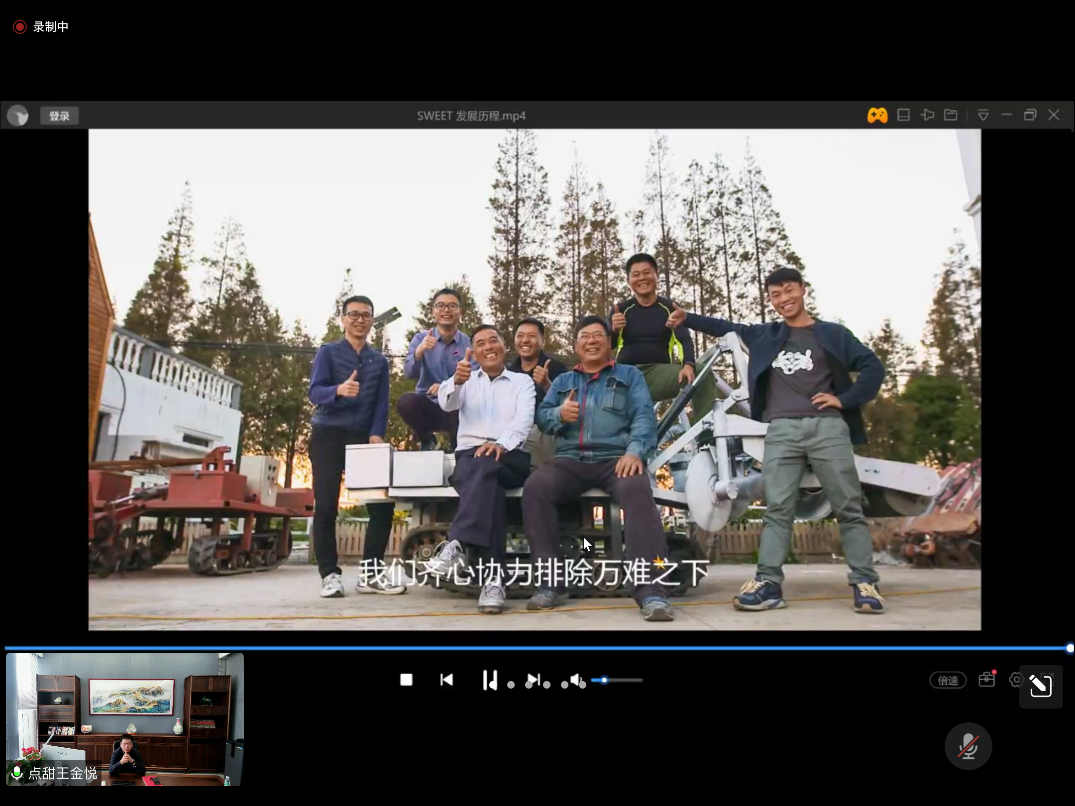Open the annotation pen tool
This screenshot has width=1075, height=806.
1040,686
